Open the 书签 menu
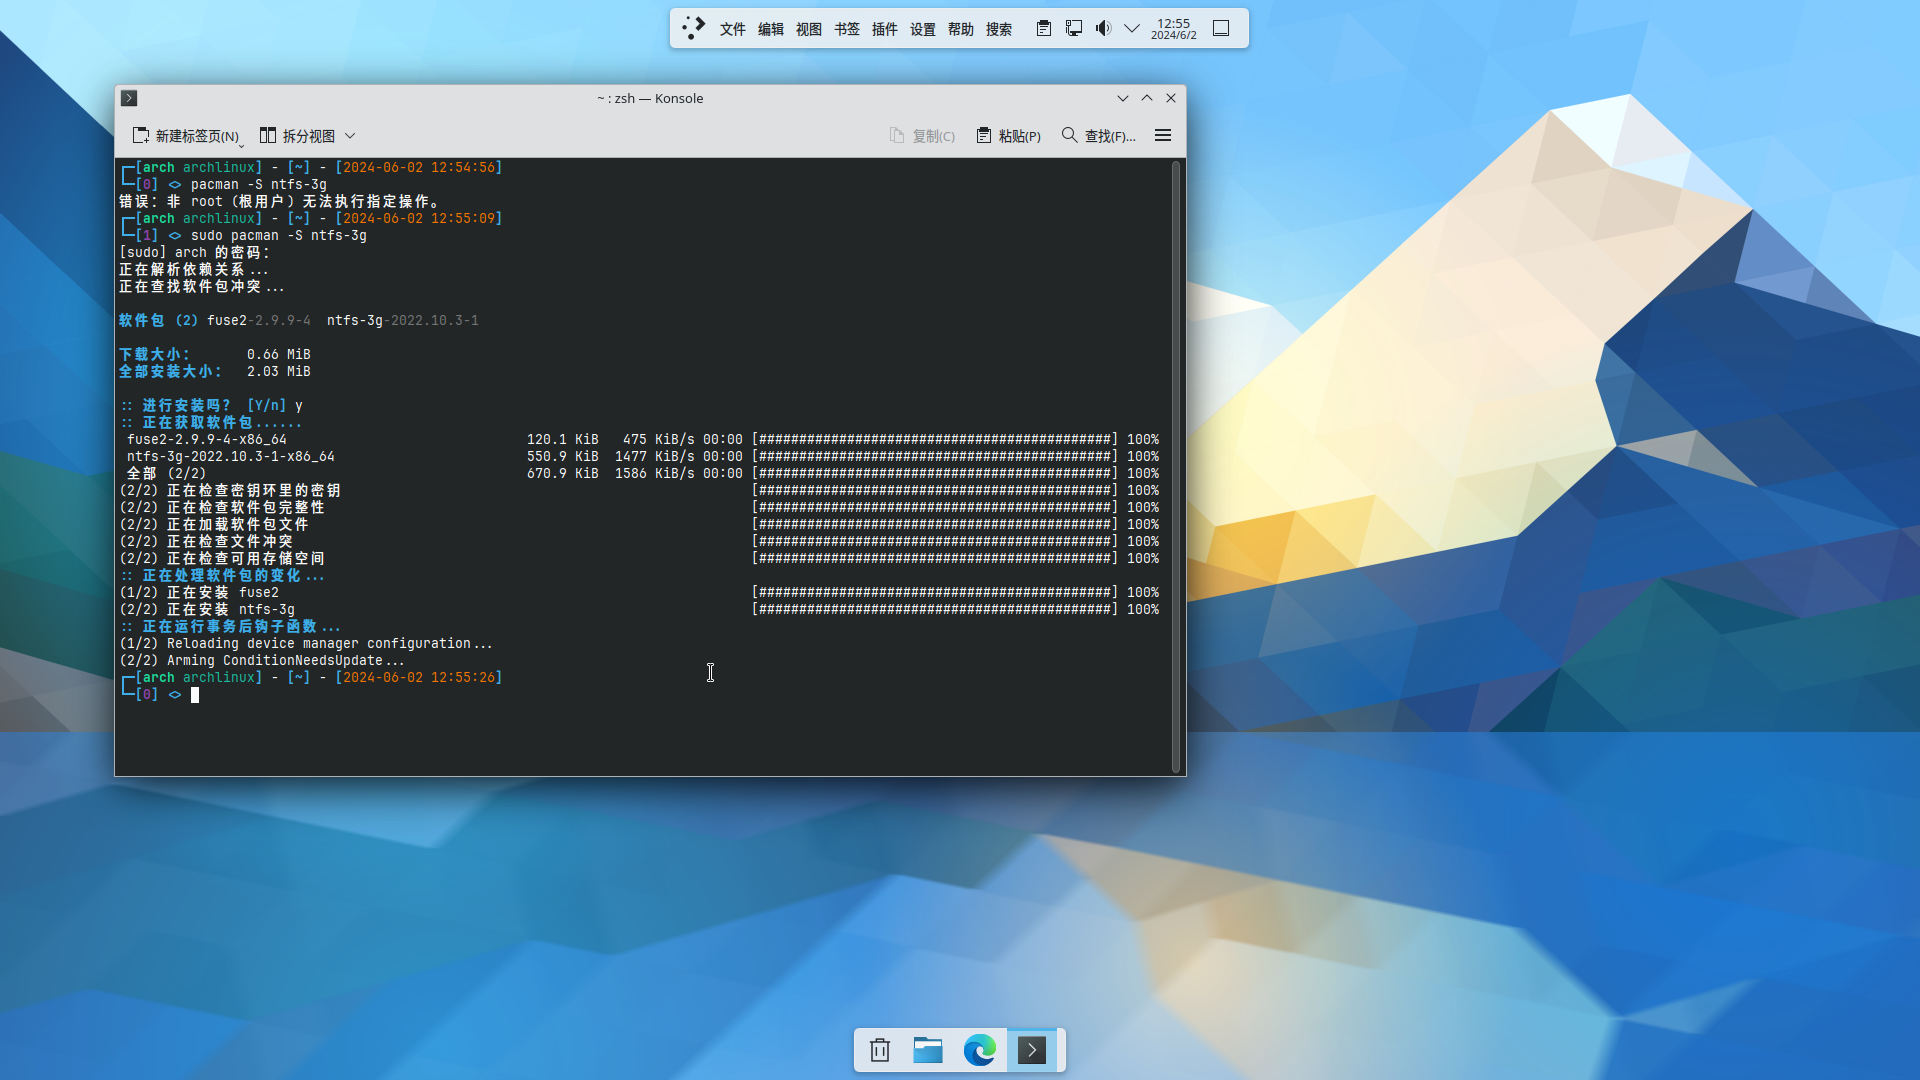This screenshot has width=1920, height=1080. (846, 29)
